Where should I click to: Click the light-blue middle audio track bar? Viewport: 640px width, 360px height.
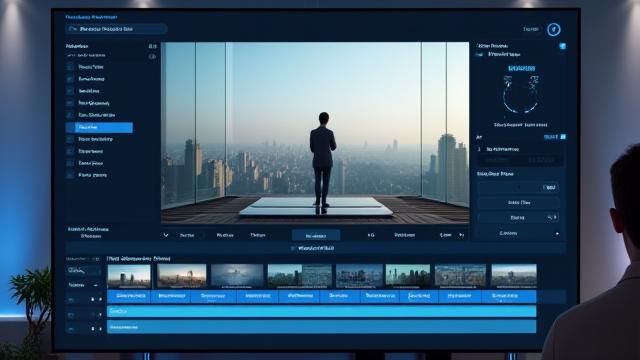click(x=322, y=311)
